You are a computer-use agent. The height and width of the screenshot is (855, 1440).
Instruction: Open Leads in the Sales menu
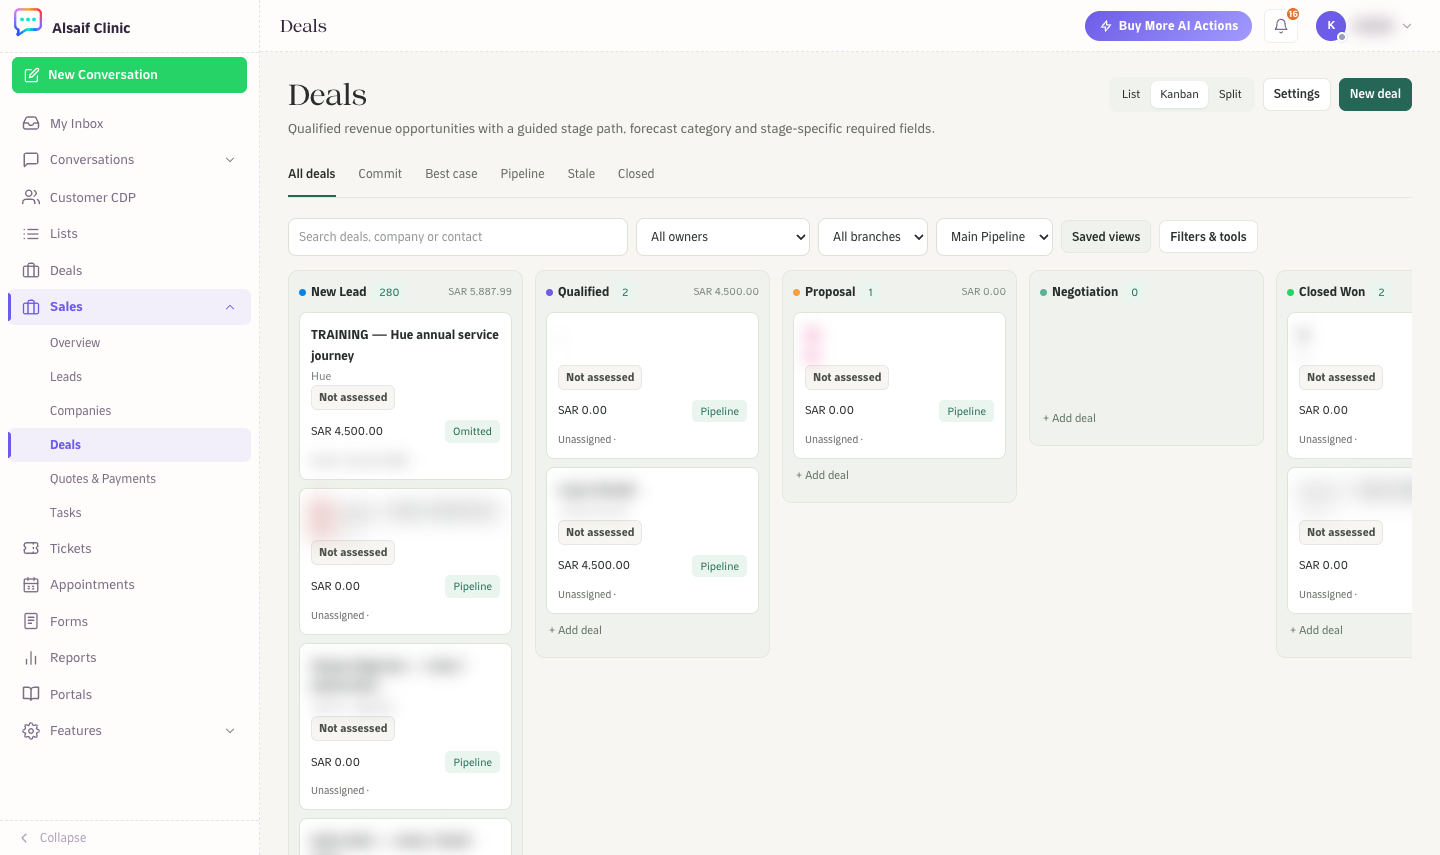click(x=66, y=377)
